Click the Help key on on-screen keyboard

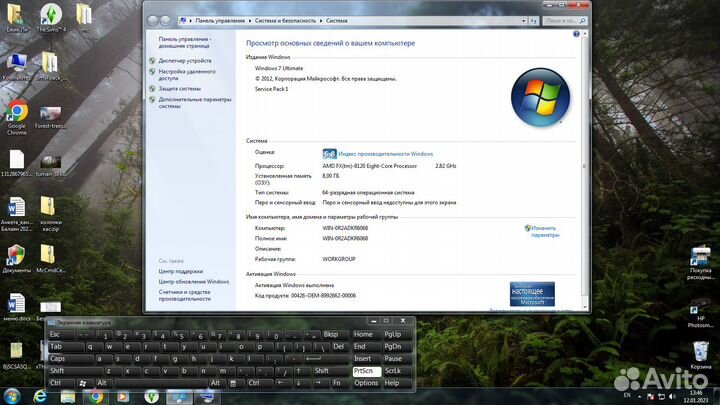click(397, 383)
